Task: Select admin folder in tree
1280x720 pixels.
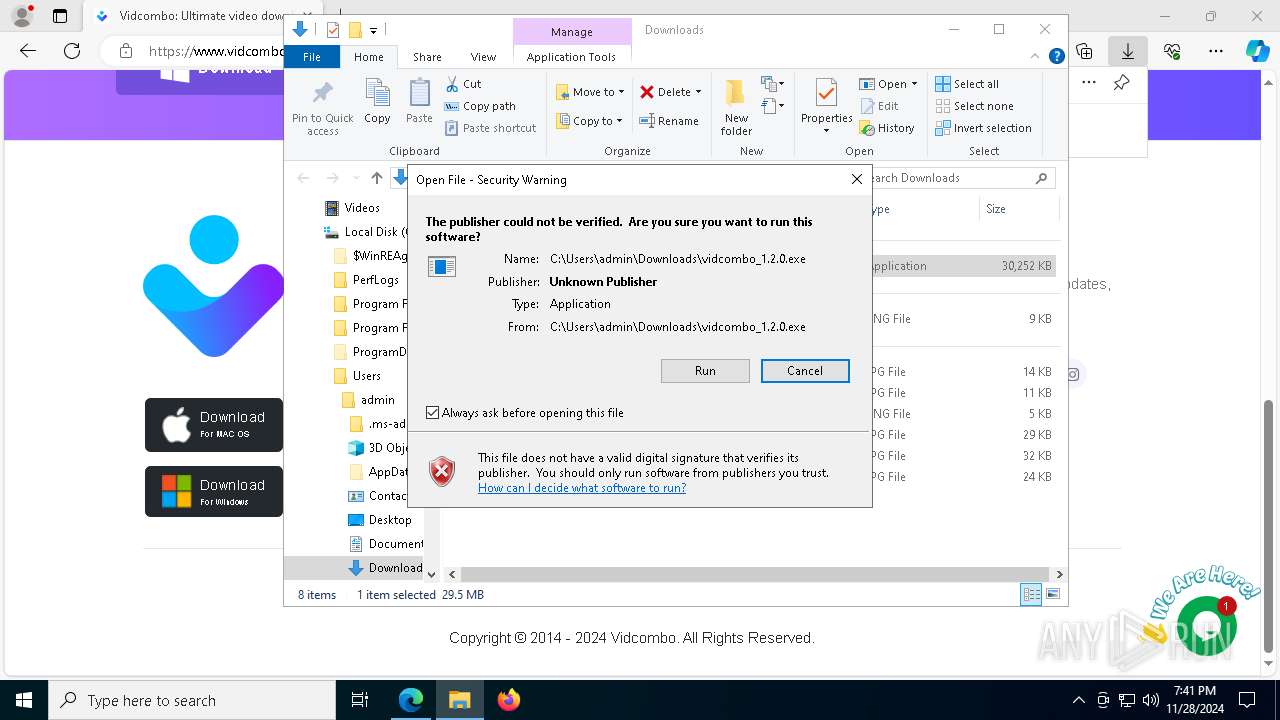Action: click(x=369, y=400)
